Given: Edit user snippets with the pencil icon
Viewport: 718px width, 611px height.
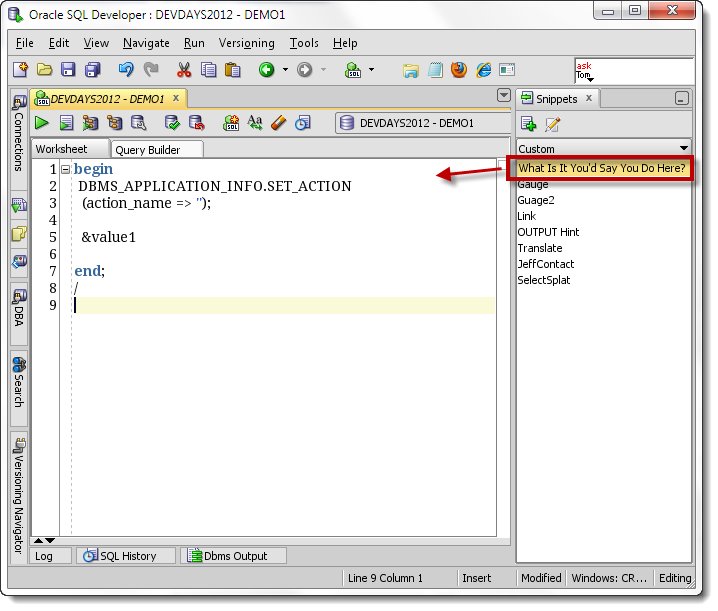Looking at the screenshot, I should 552,124.
